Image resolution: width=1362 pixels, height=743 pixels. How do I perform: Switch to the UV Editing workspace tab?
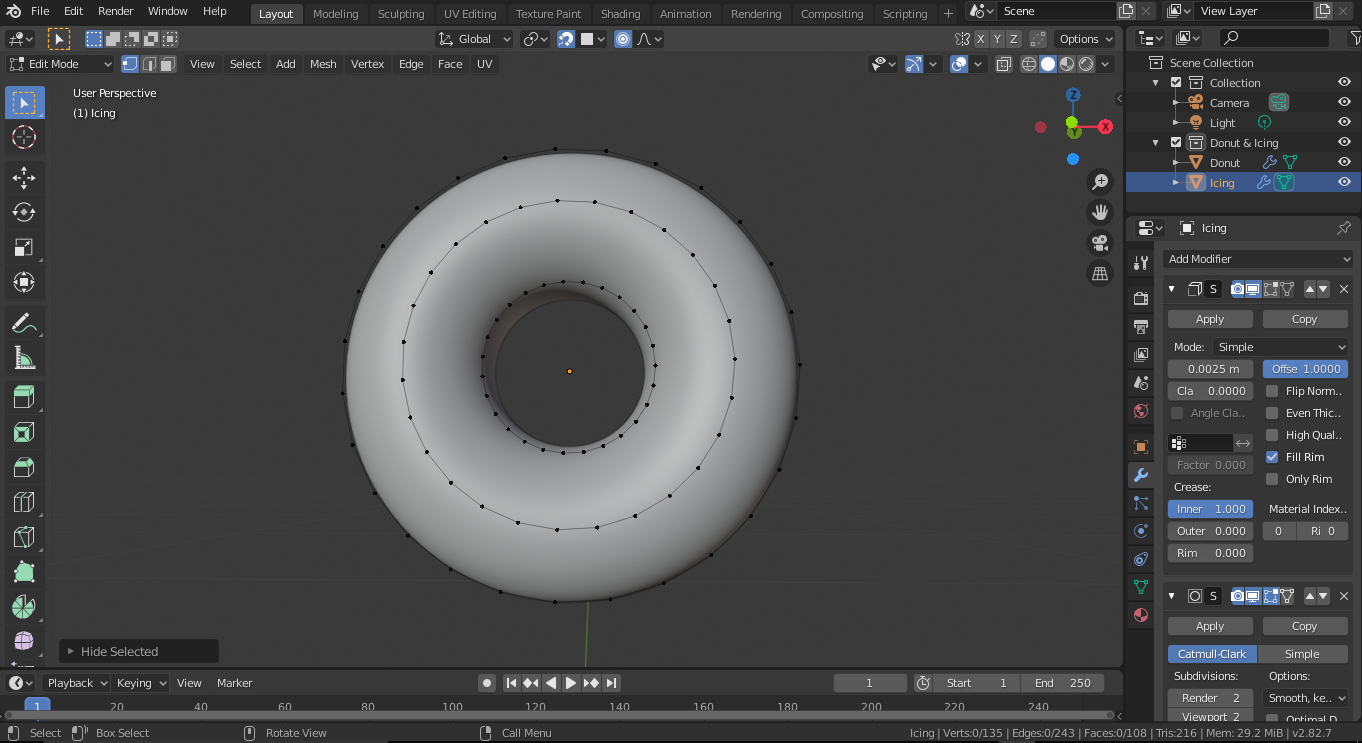click(470, 14)
